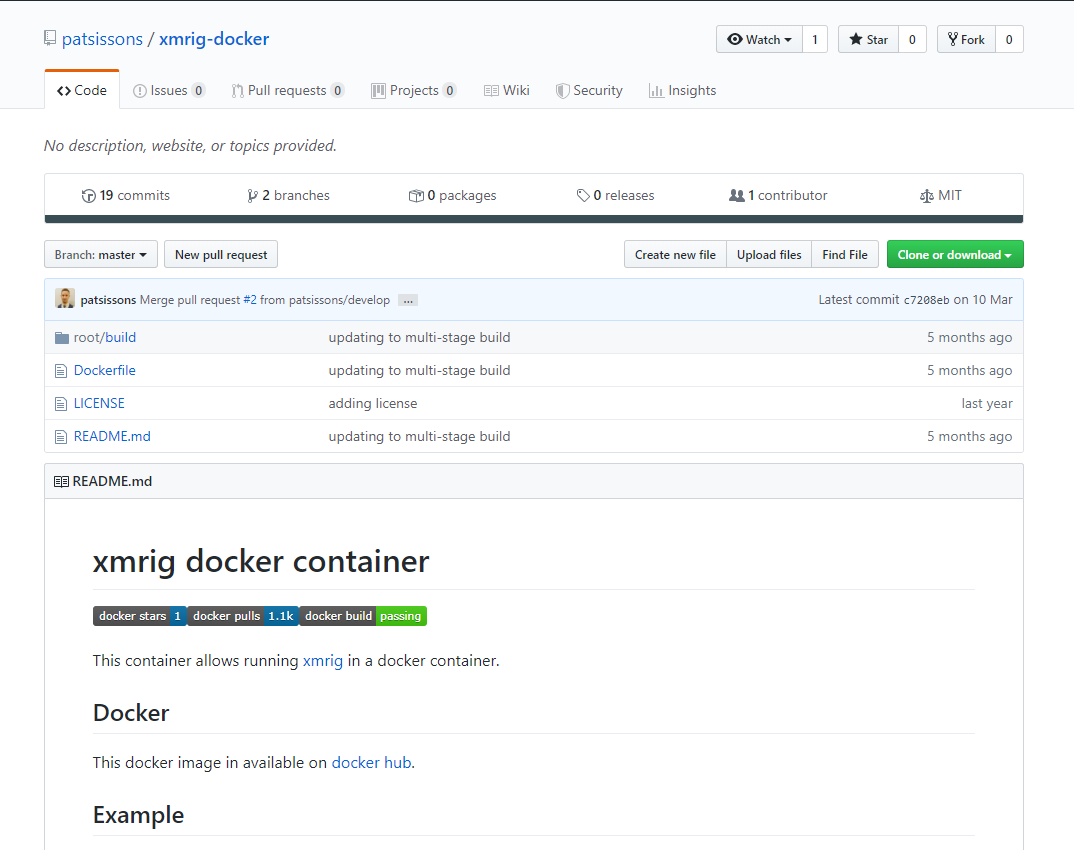Image resolution: width=1074 pixels, height=850 pixels.
Task: Open the Projects tab
Action: pyautogui.click(x=414, y=90)
